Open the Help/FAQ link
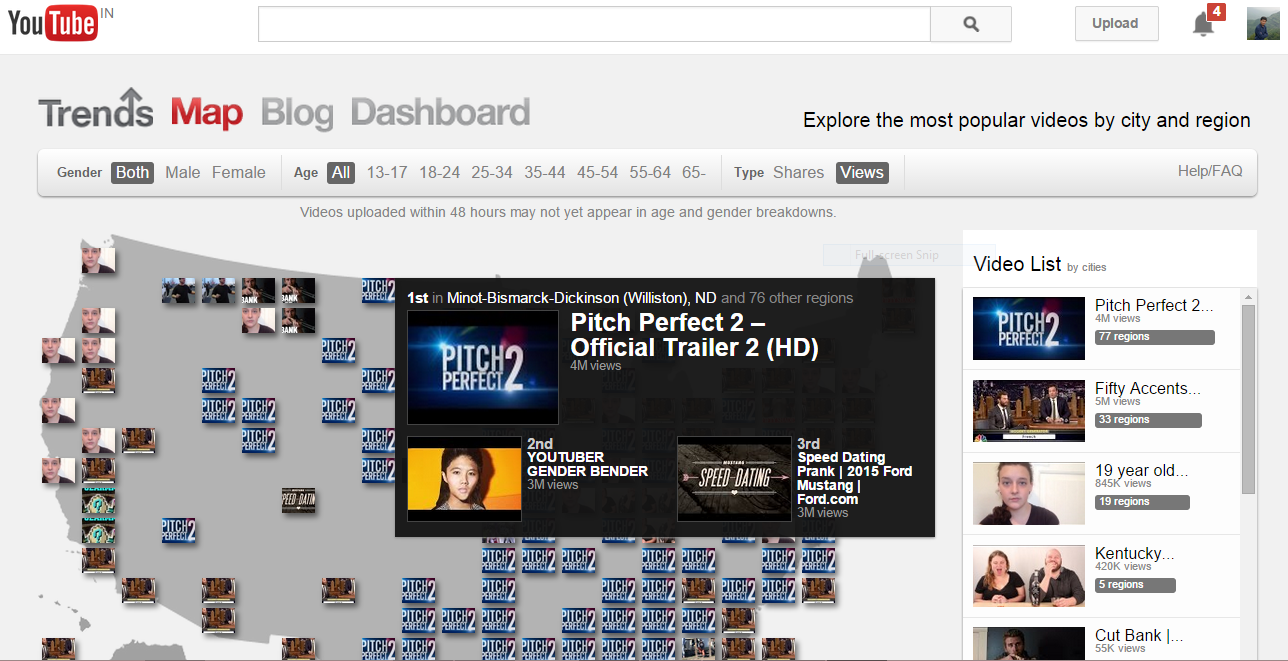The image size is (1288, 661). tap(1210, 171)
